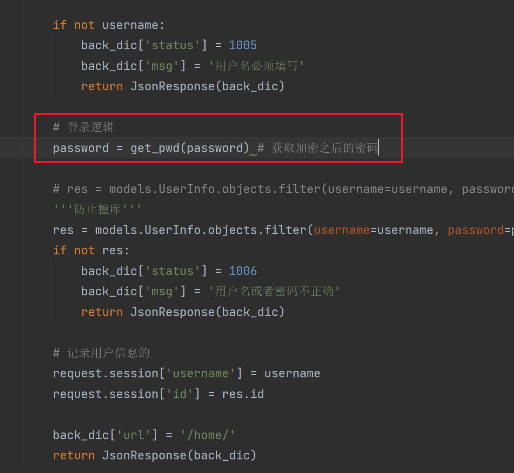Image resolution: width=514 pixels, height=473 pixels.
Task: Click the '# 获取加密之后的密码' comment
Action: point(318,148)
